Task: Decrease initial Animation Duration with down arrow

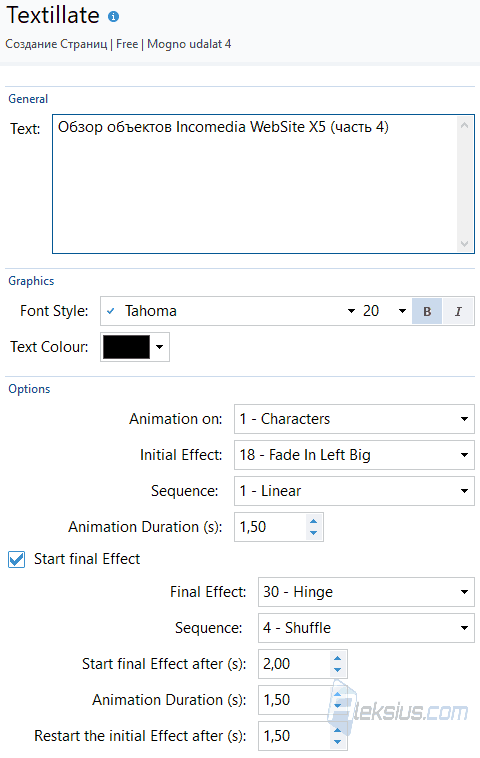Action: coord(313,533)
